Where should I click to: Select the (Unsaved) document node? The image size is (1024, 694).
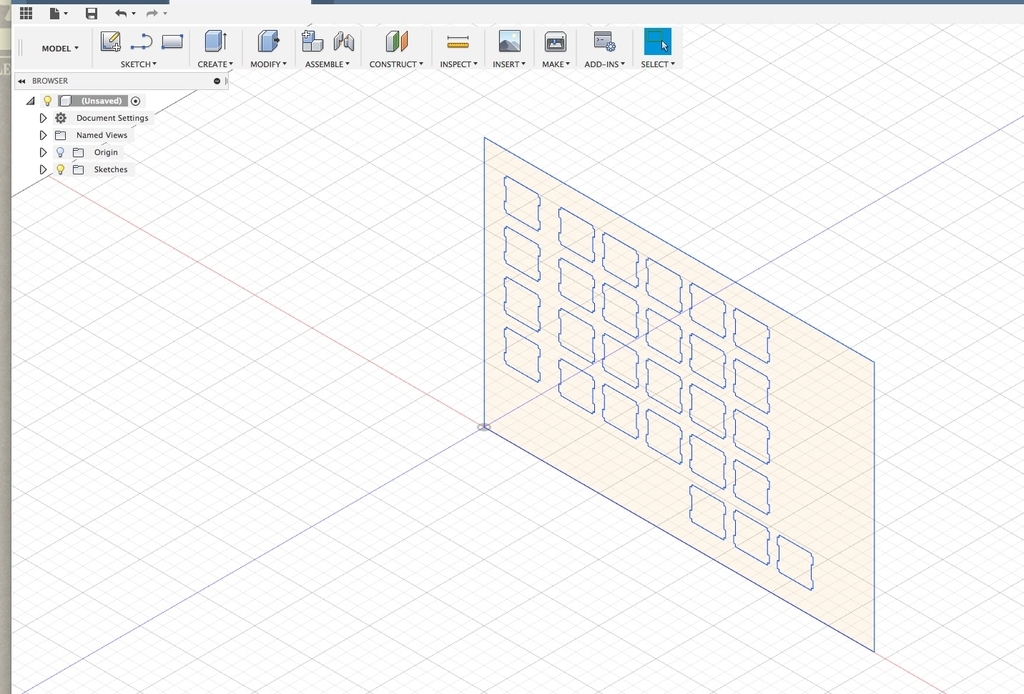pos(101,101)
